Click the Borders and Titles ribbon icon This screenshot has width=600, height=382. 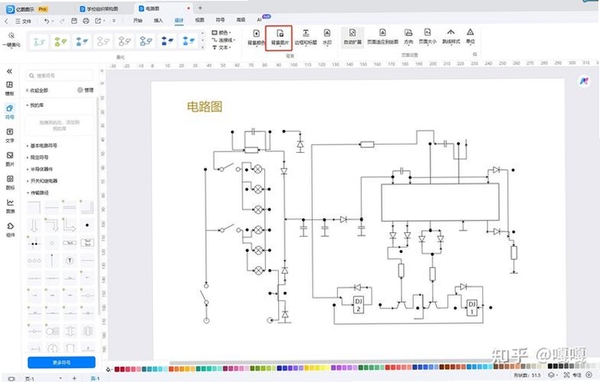(306, 33)
